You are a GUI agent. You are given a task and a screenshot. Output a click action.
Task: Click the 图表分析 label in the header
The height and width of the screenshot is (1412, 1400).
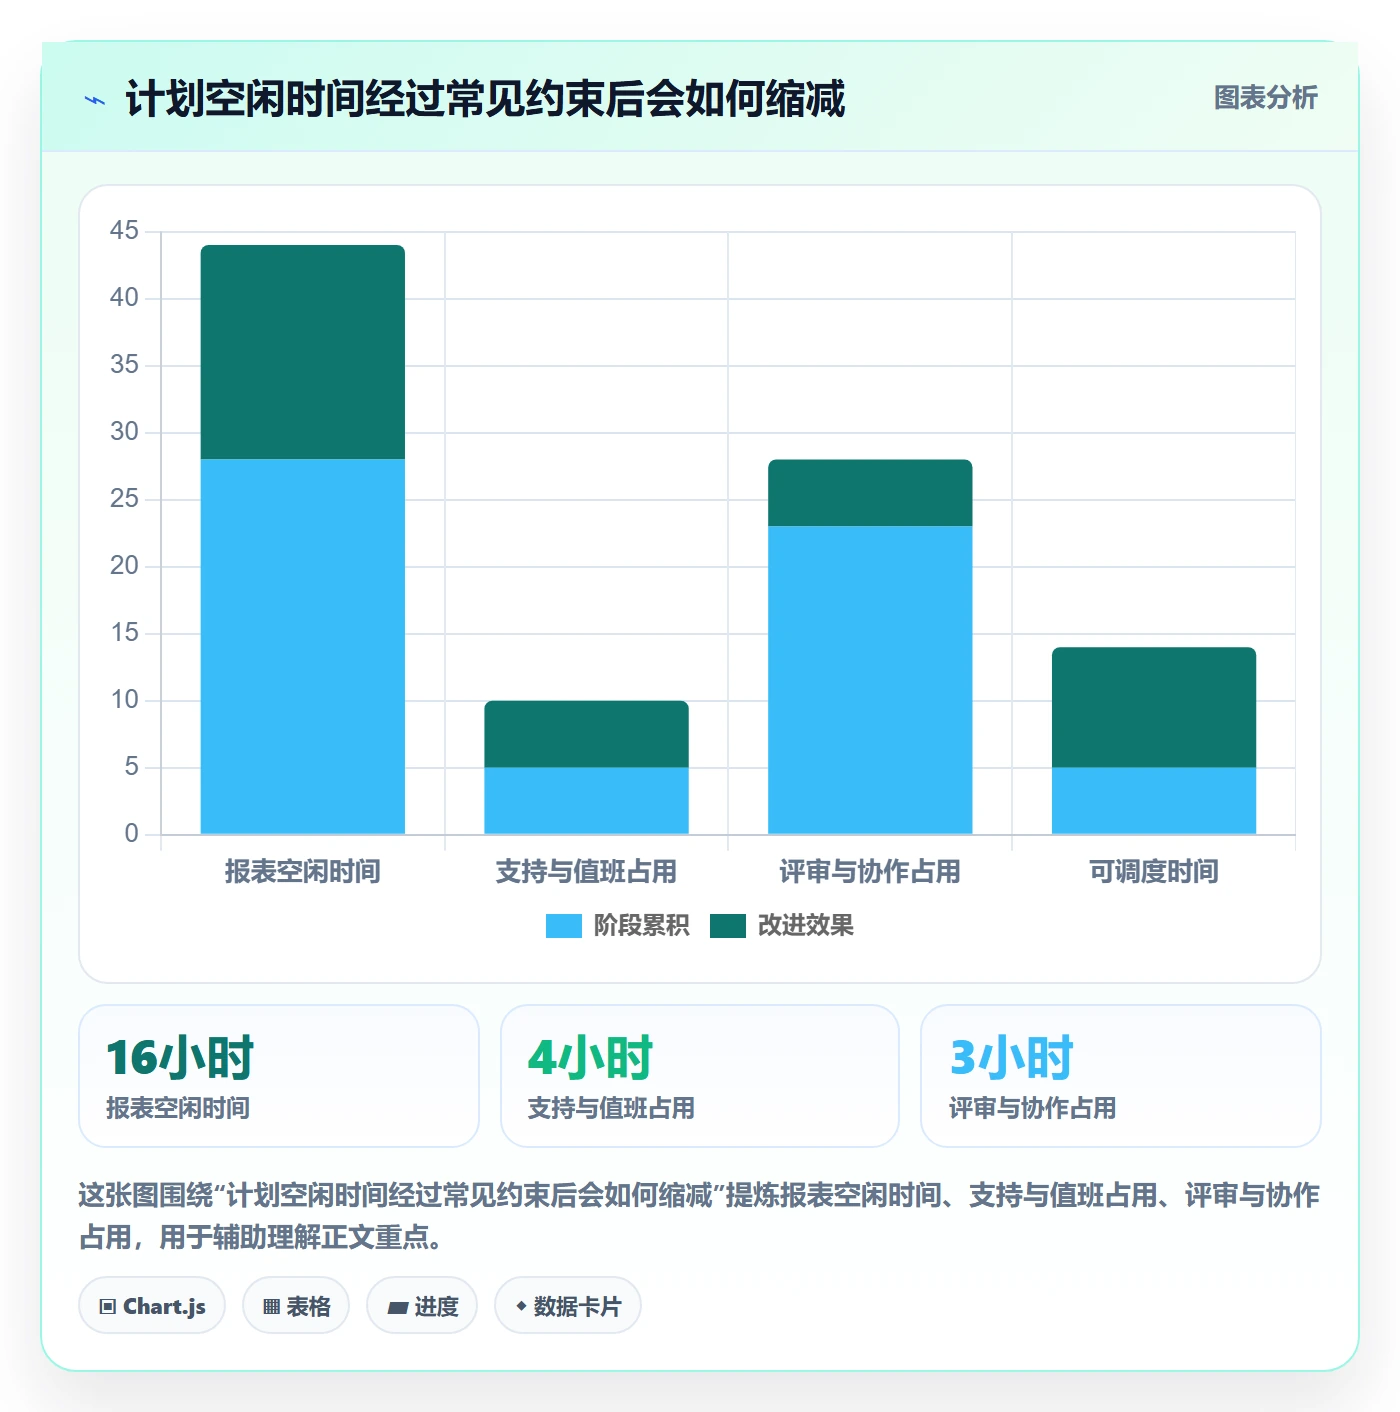(x=1265, y=98)
